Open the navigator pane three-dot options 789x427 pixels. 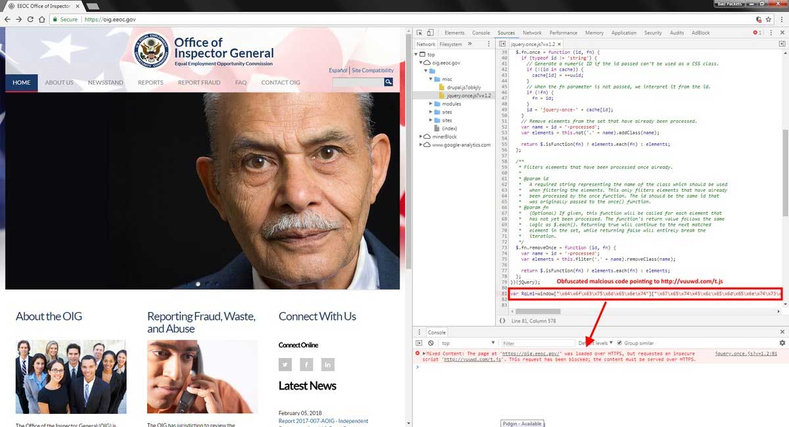pyautogui.click(x=488, y=44)
